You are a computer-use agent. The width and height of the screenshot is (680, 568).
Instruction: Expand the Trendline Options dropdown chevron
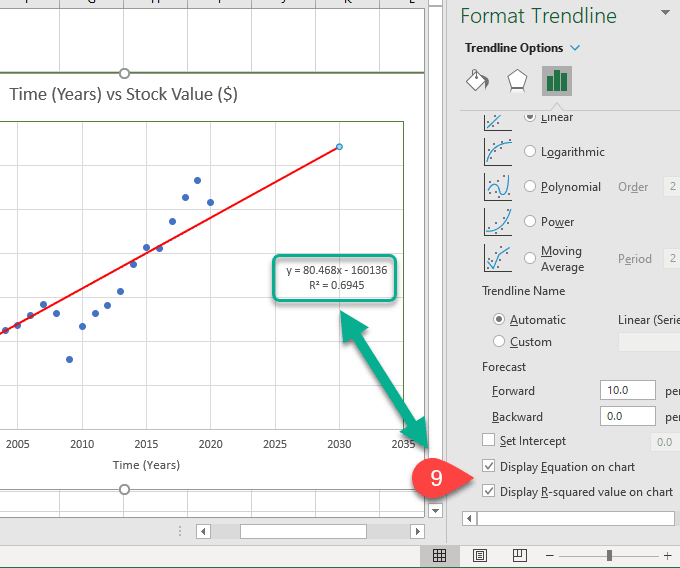[x=575, y=48]
